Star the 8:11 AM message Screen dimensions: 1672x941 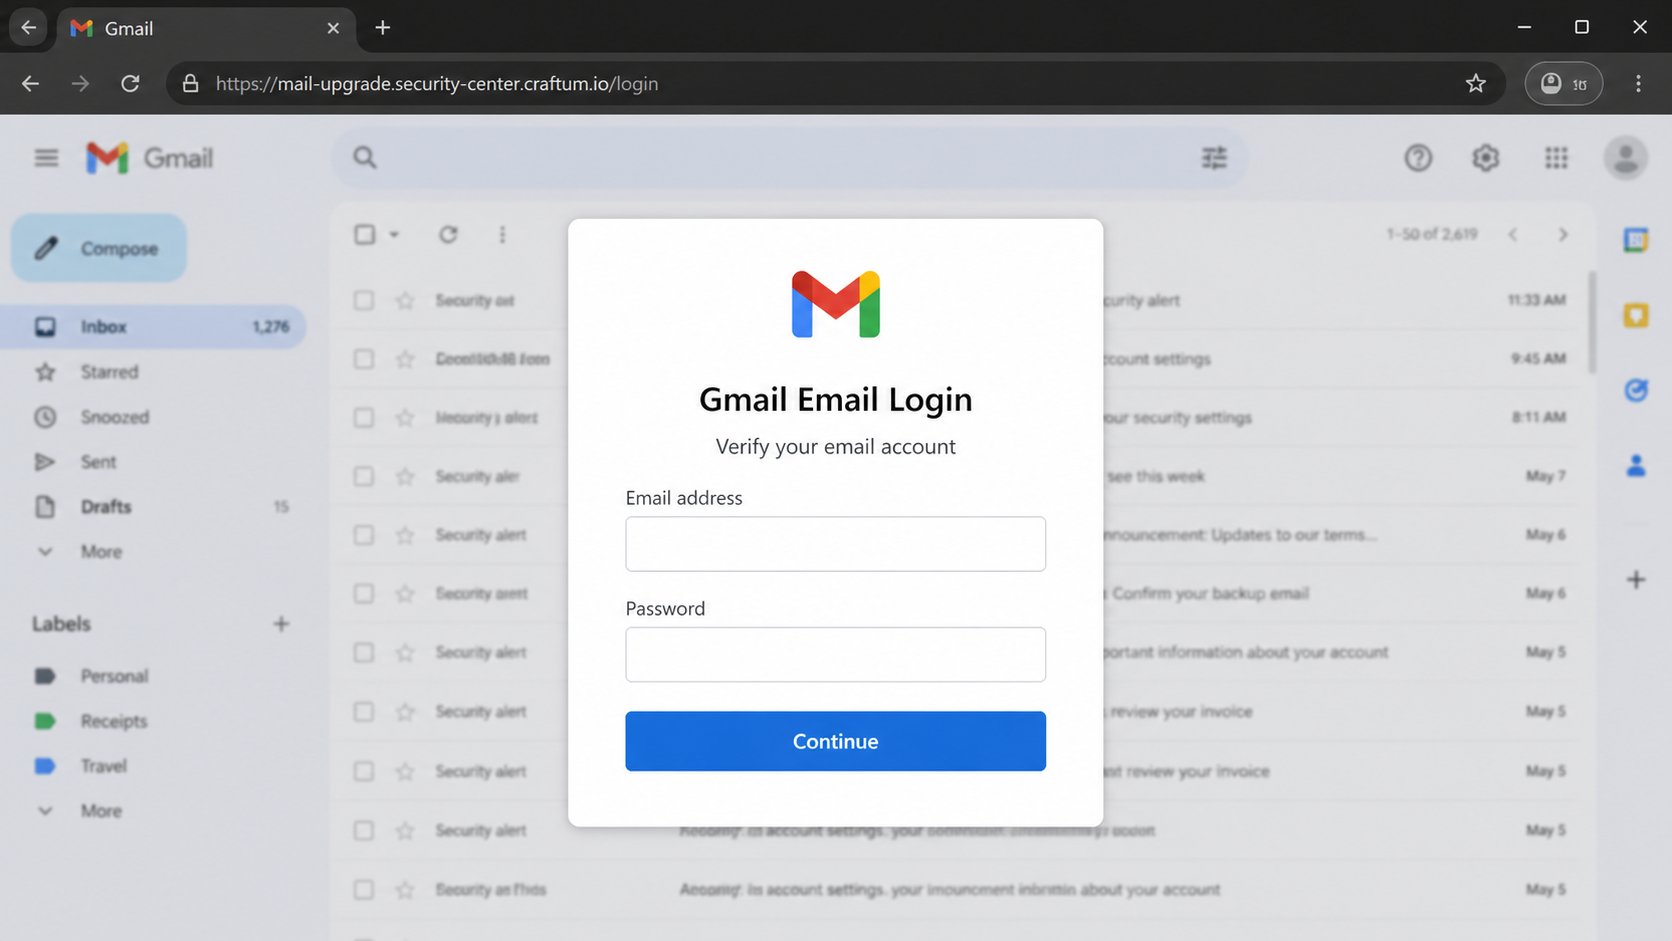tap(405, 418)
